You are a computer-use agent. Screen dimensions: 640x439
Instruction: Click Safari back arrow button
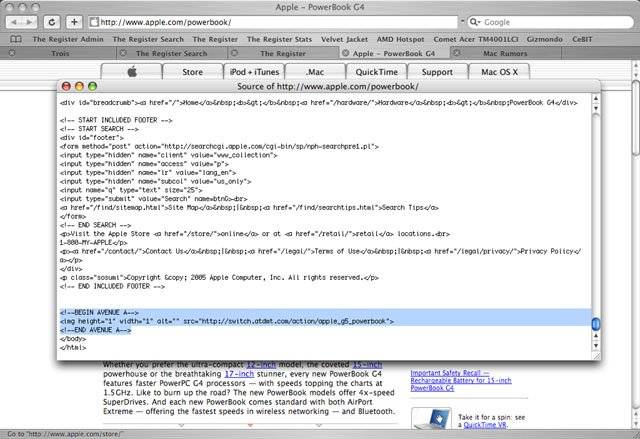13,22
